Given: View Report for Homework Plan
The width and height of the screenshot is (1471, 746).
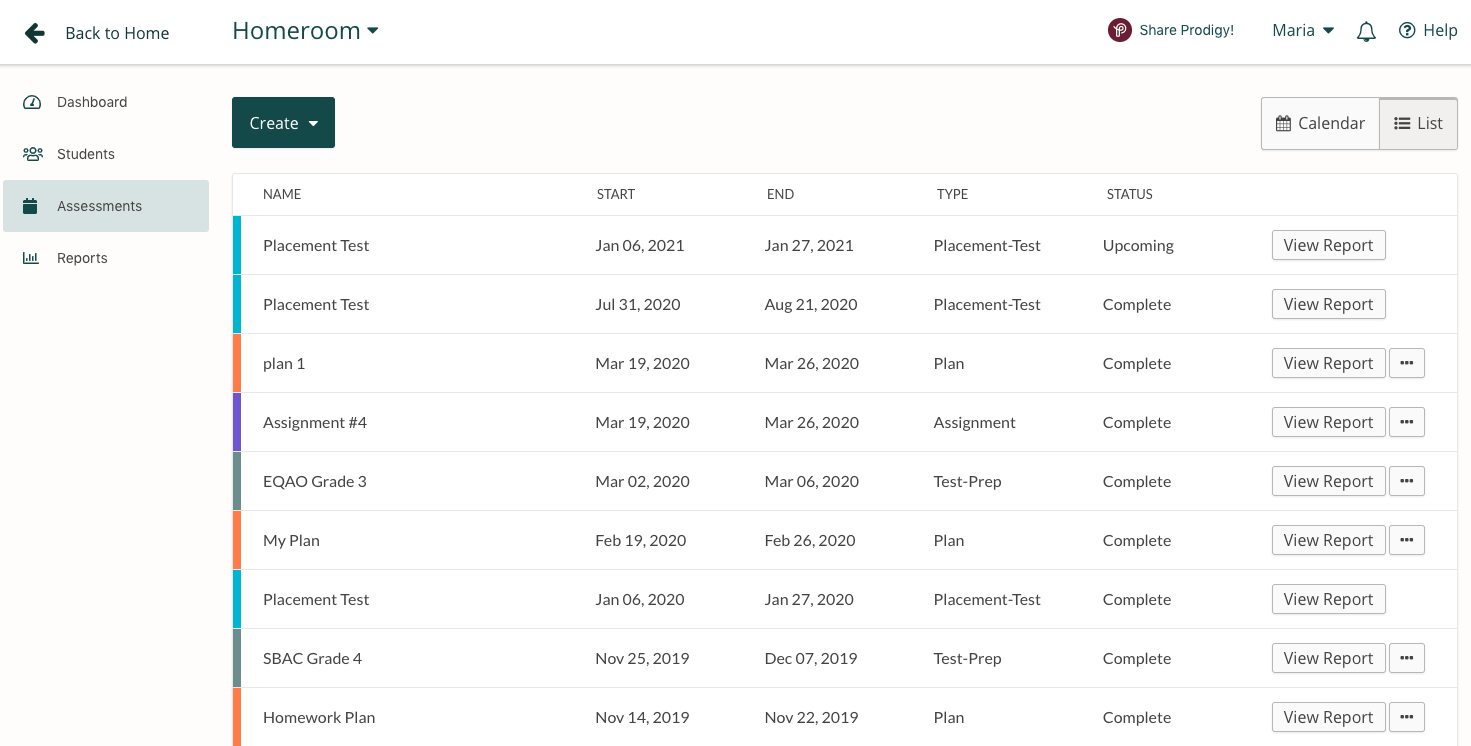Looking at the screenshot, I should (x=1328, y=717).
